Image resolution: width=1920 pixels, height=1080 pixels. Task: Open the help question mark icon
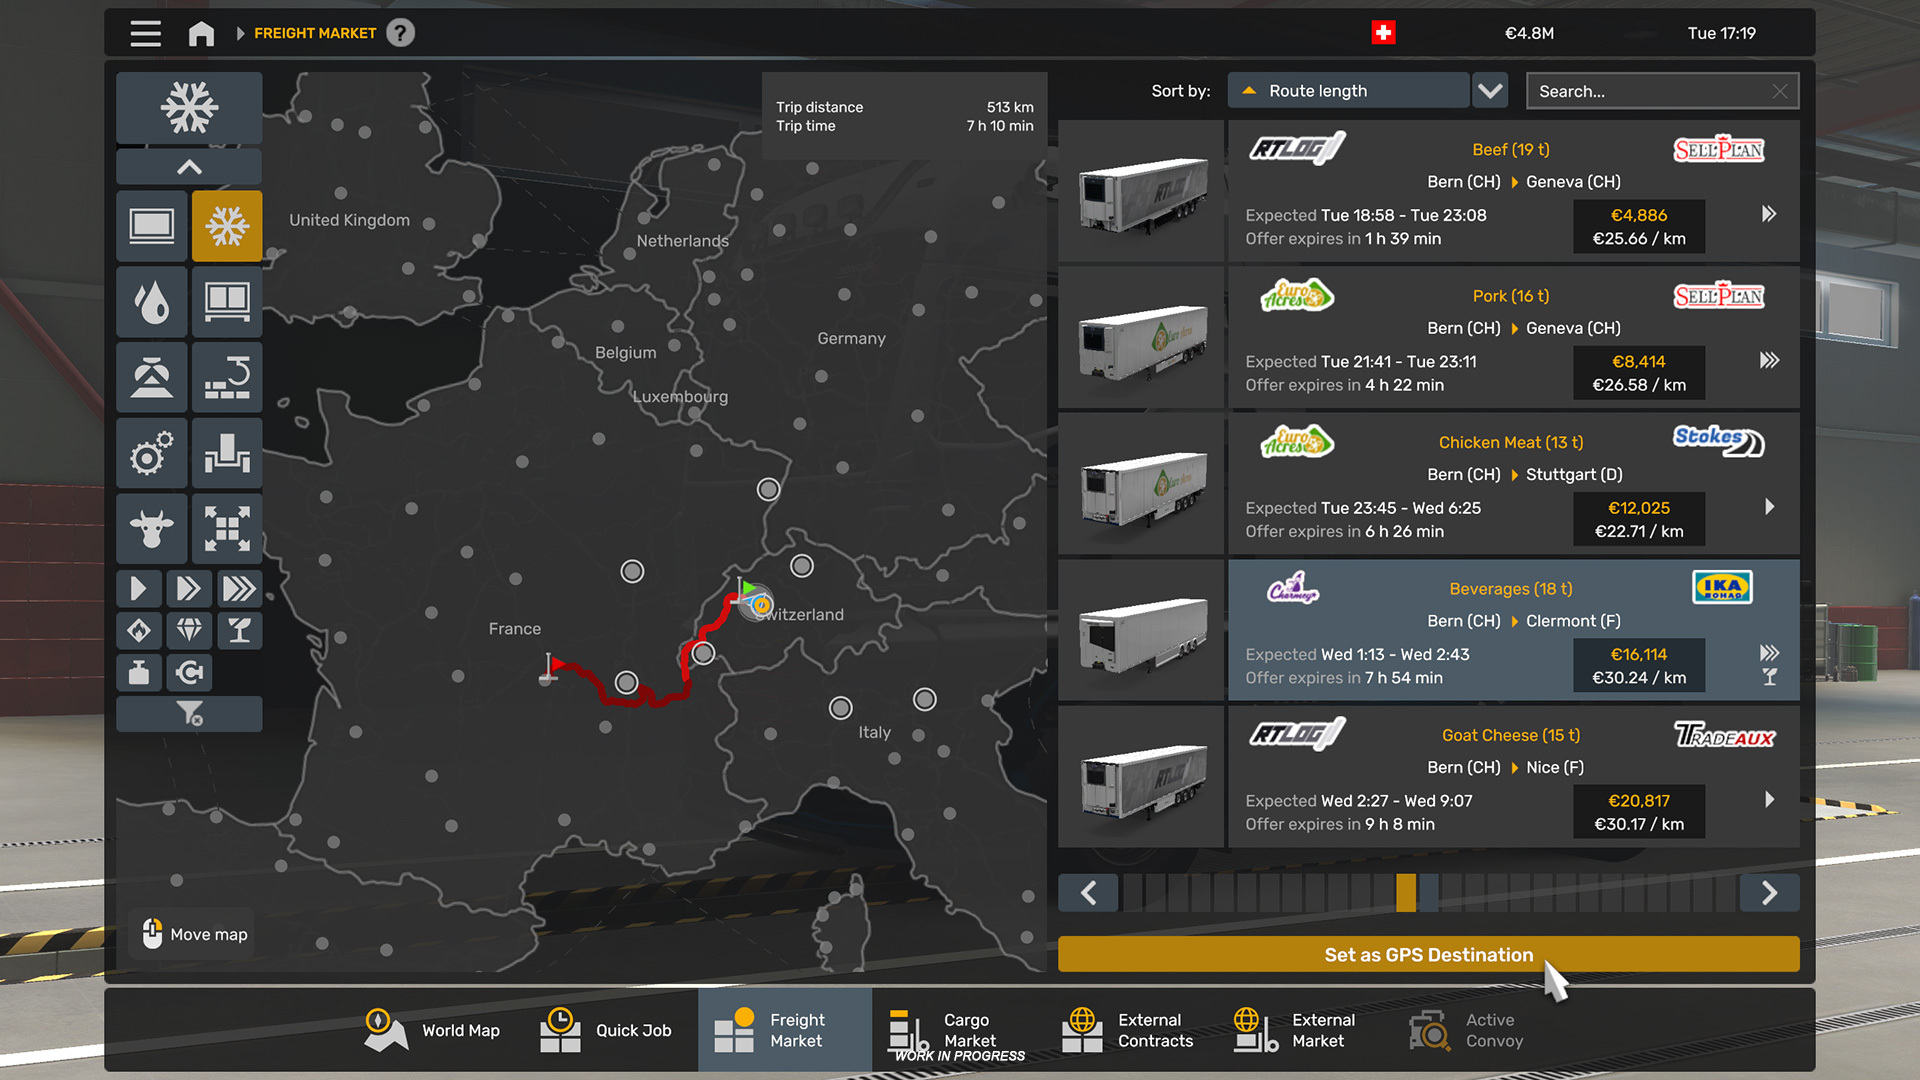[400, 33]
